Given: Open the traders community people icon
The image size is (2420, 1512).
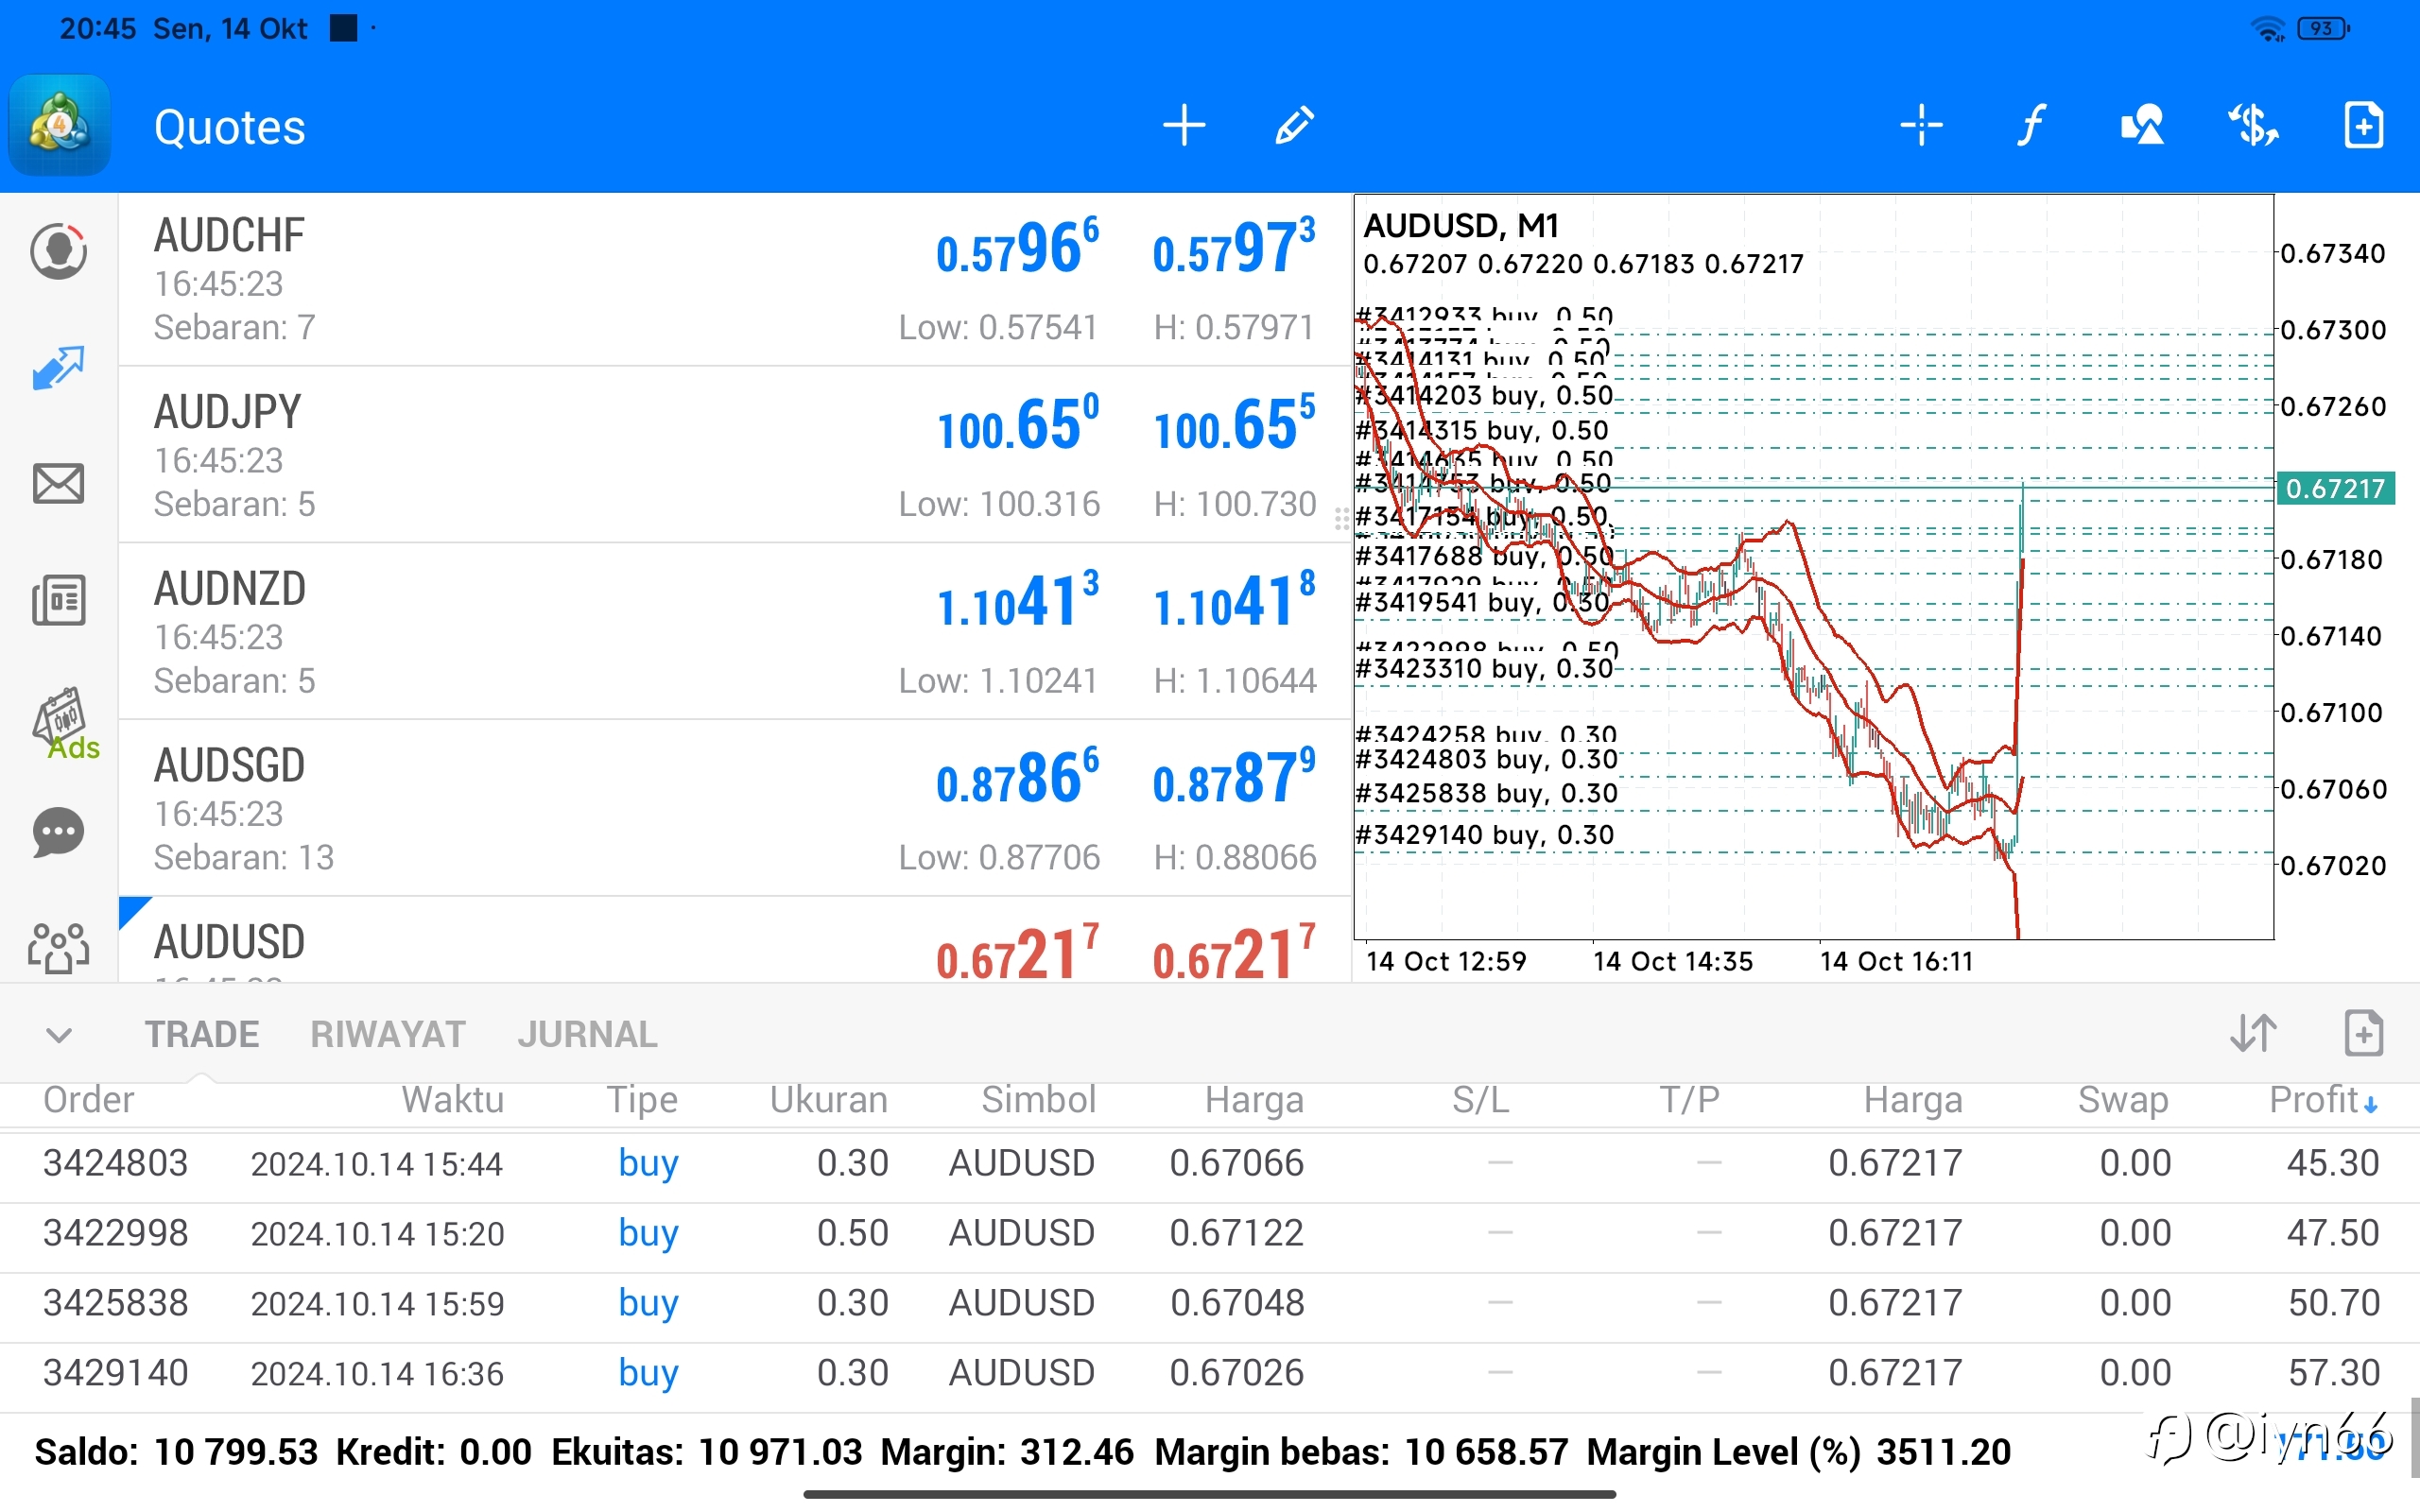Looking at the screenshot, I should tap(58, 948).
